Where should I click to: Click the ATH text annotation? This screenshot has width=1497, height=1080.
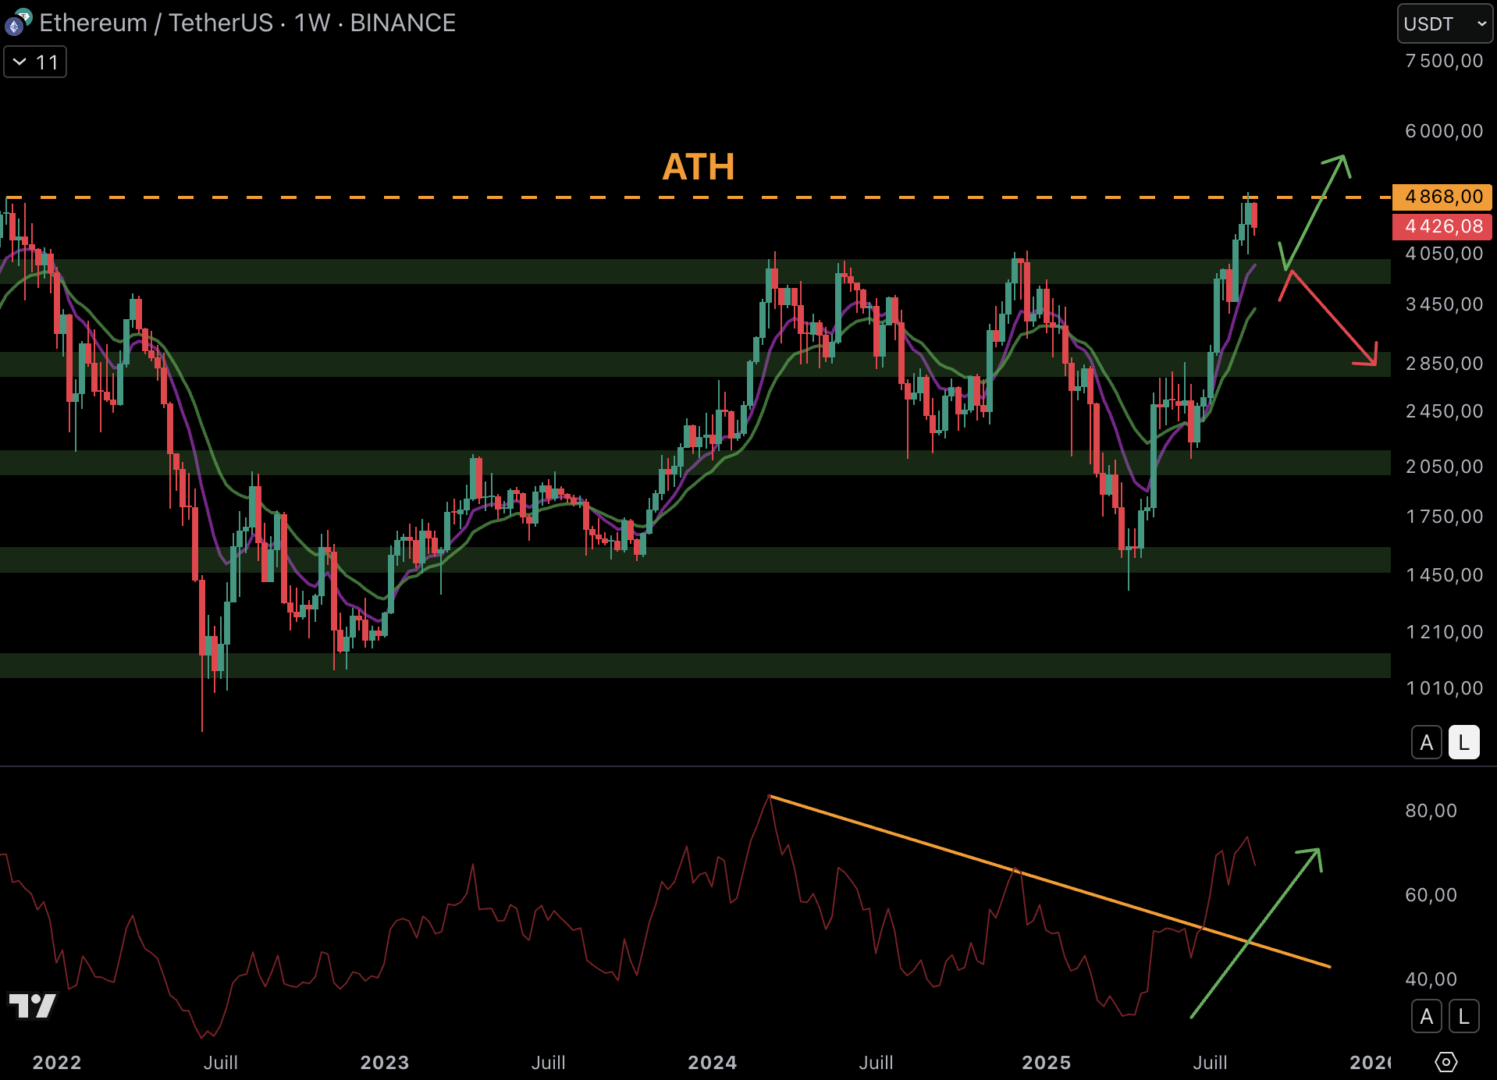coord(698,167)
